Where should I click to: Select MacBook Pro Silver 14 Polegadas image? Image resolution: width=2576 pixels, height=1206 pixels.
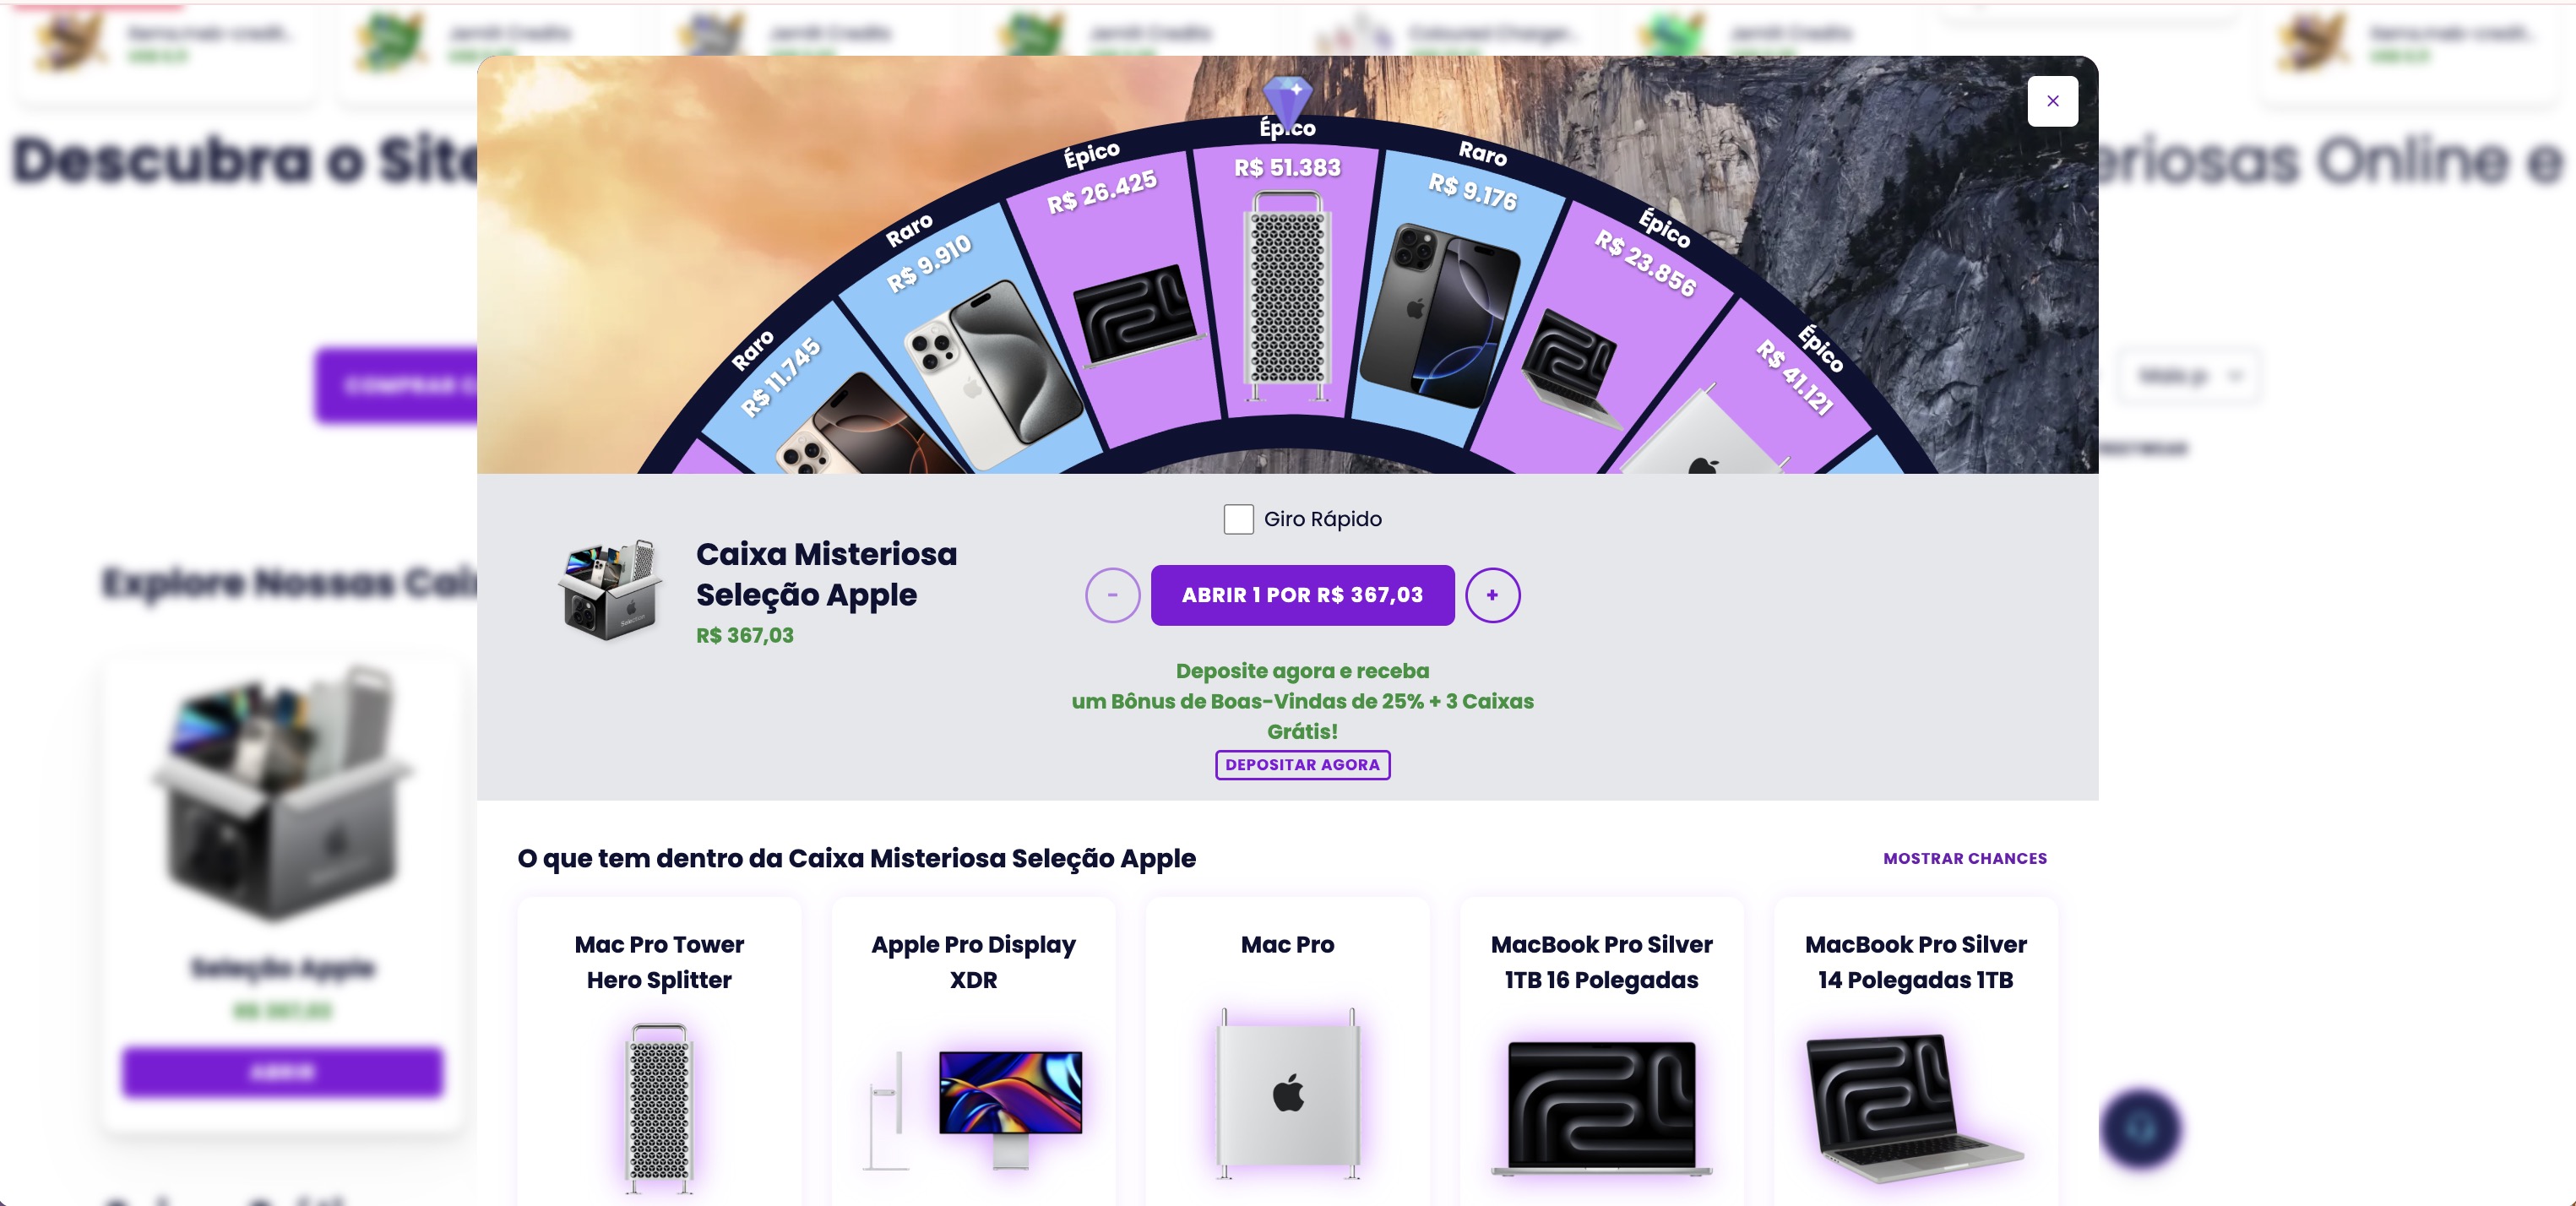[x=1915, y=1107]
